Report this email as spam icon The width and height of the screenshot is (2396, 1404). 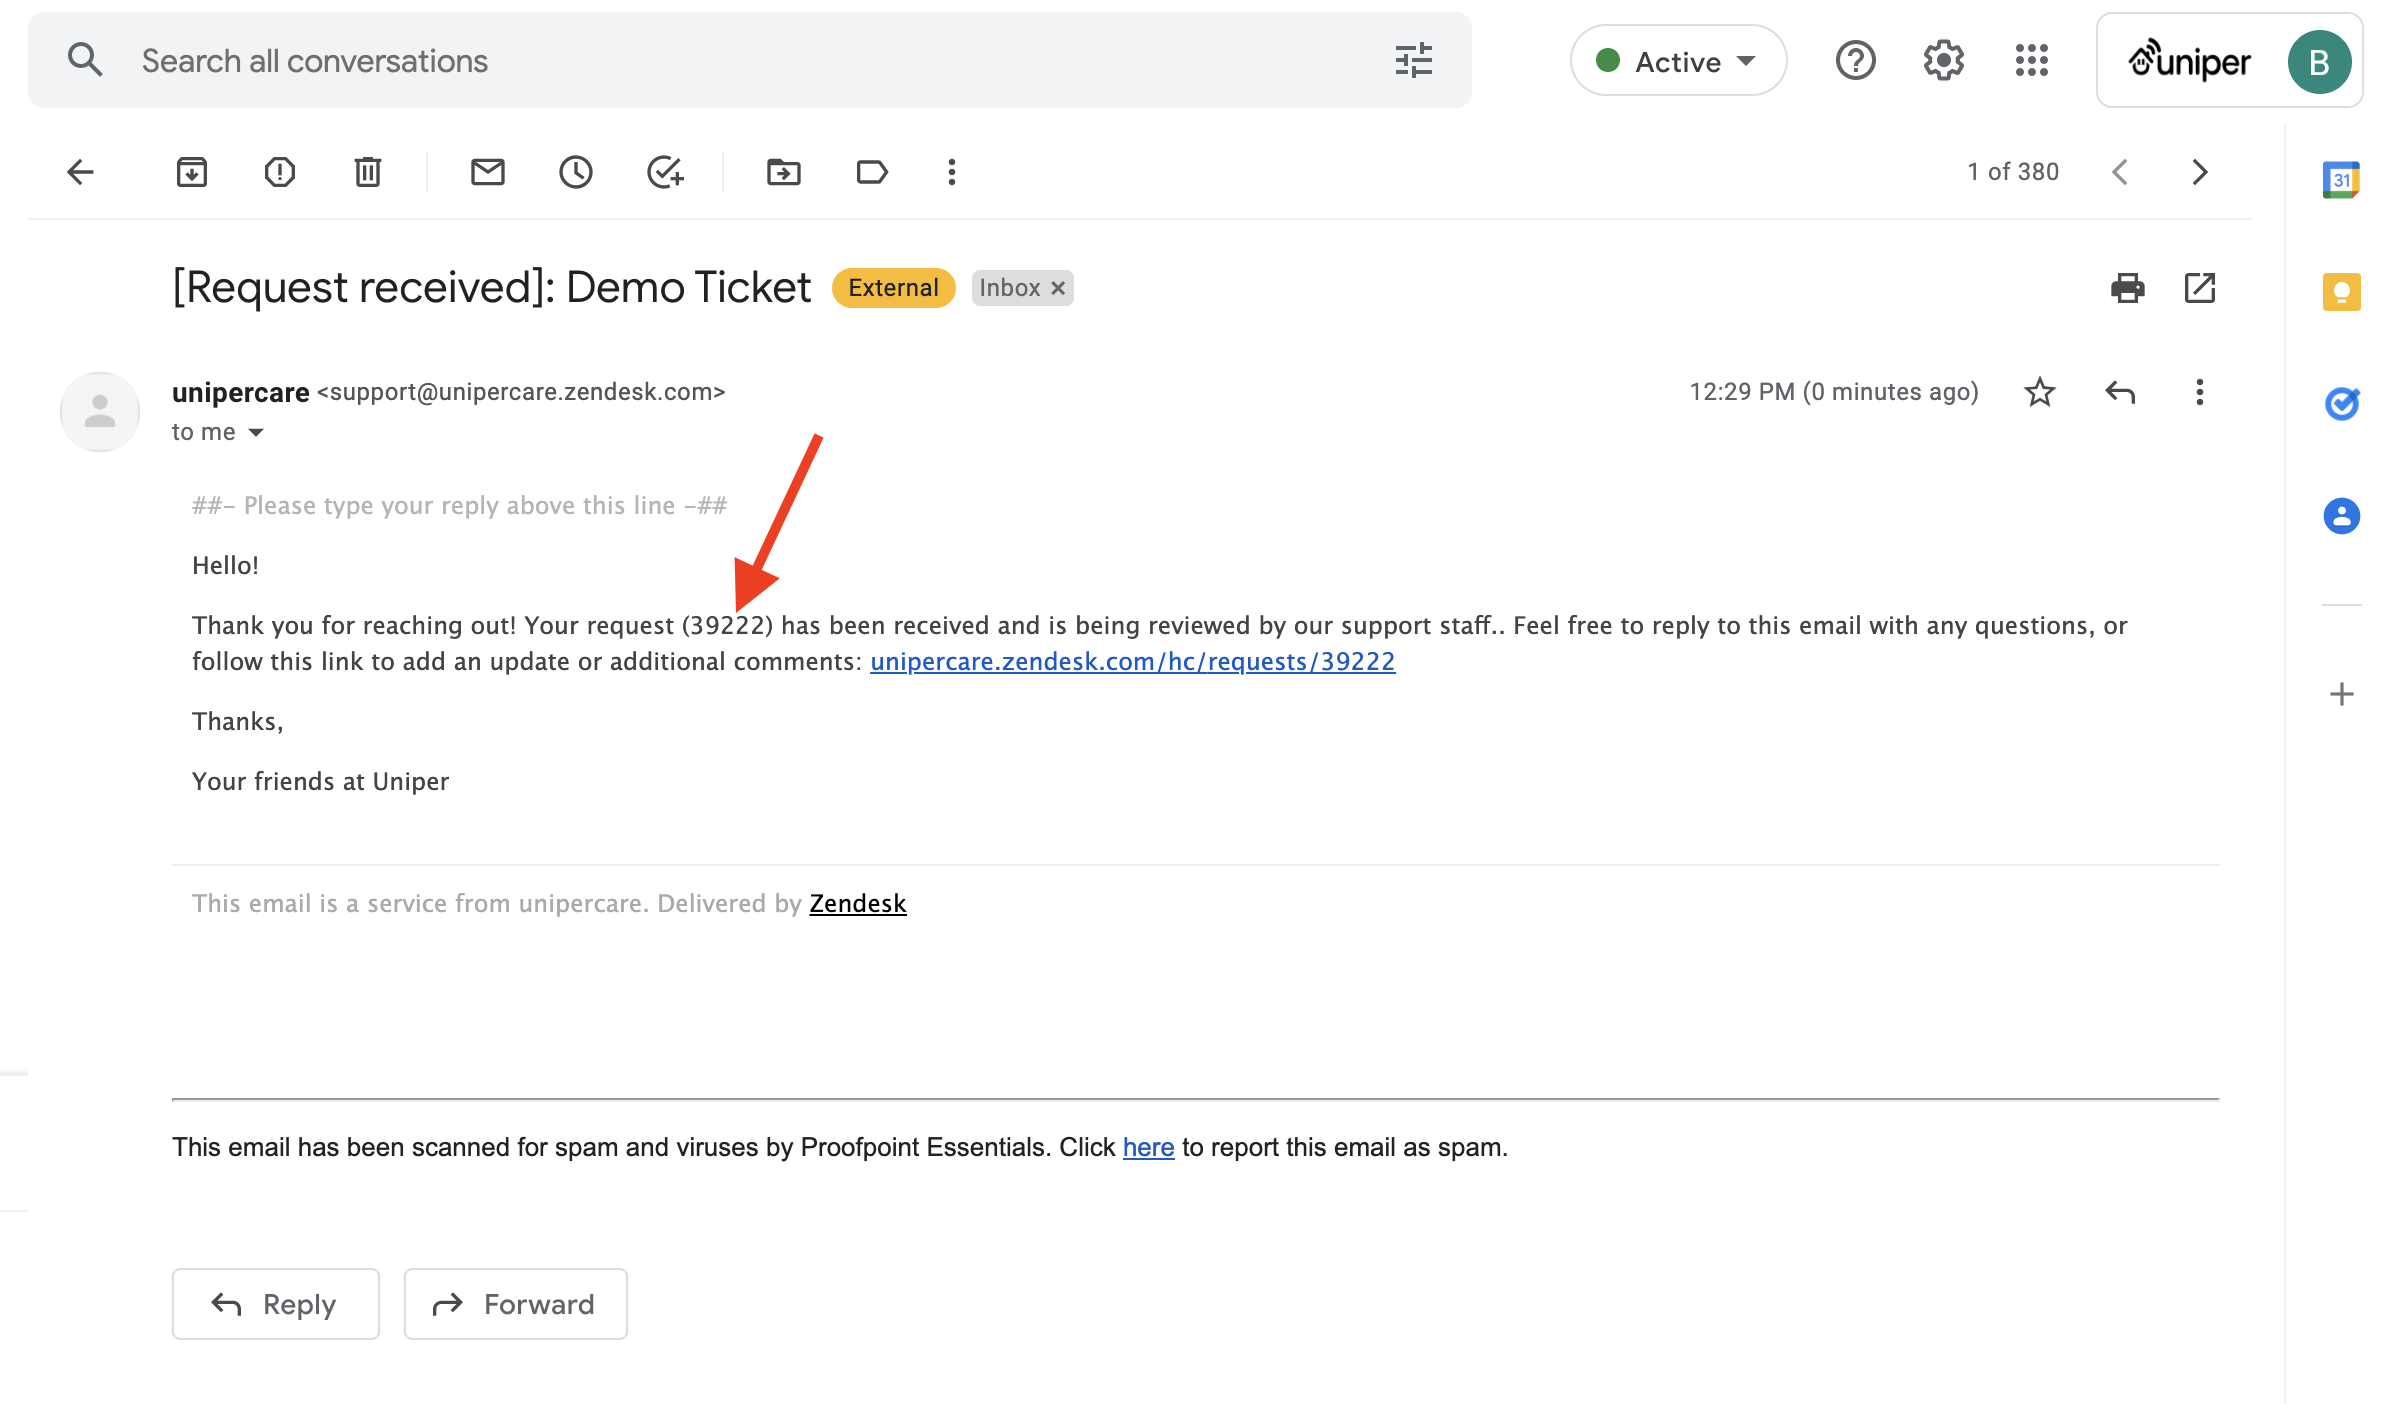(279, 172)
